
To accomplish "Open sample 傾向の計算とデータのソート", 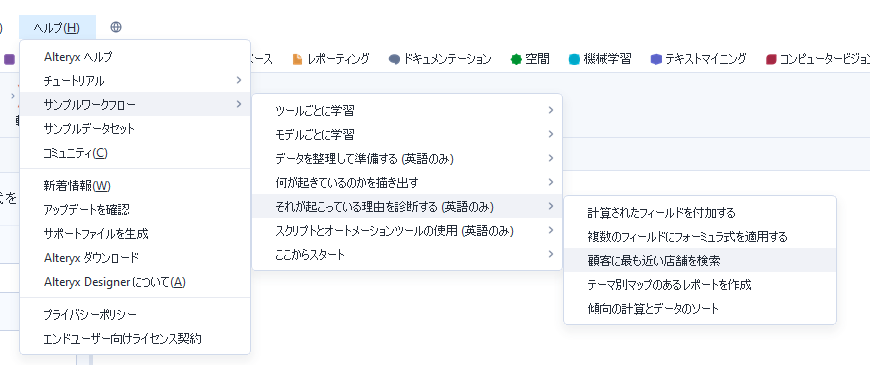I will (x=700, y=308).
